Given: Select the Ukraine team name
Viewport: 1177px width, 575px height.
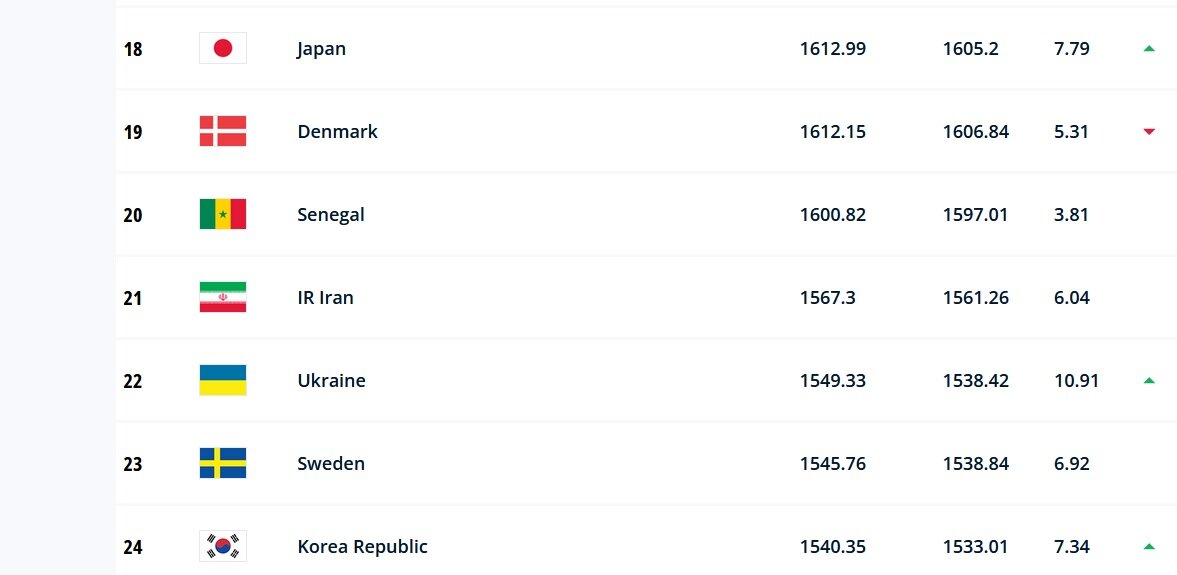Looking at the screenshot, I should [x=331, y=380].
